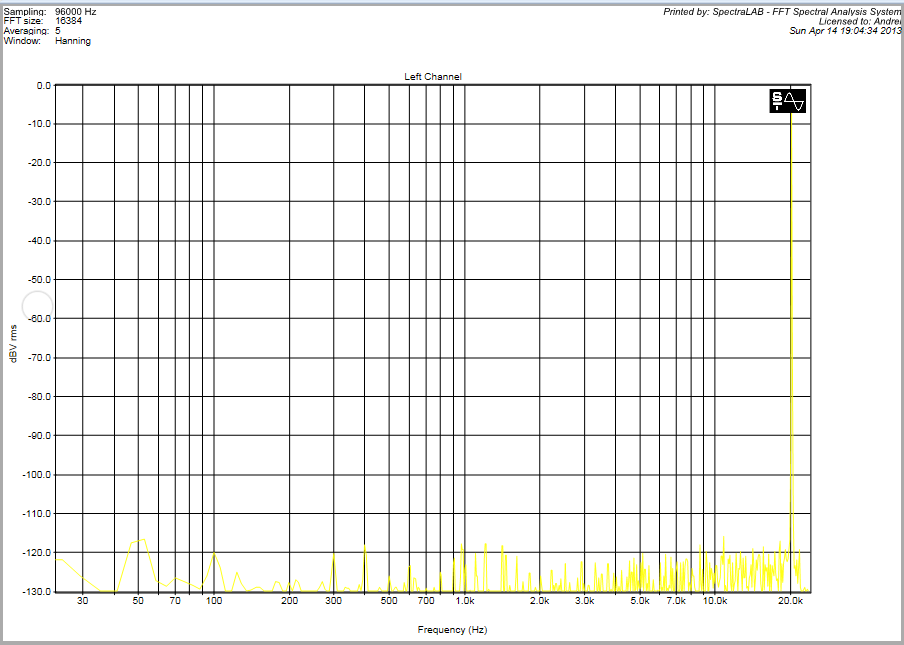Screen dimensions: 904x645
Task: Click the '50' frequency axis label
Action: pos(138,601)
